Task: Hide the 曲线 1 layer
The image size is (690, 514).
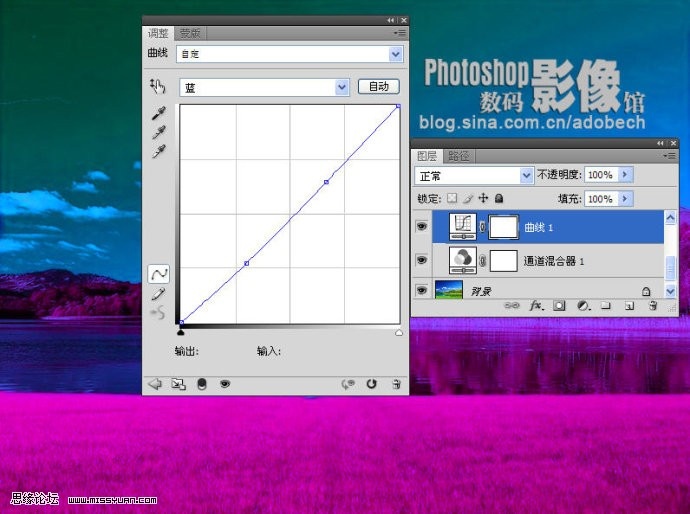Action: [422, 226]
